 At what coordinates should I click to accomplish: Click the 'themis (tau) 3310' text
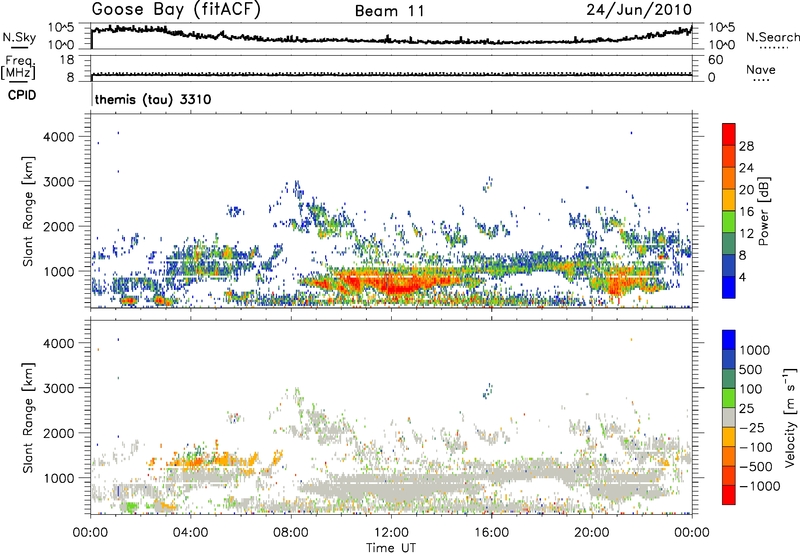[x=153, y=99]
